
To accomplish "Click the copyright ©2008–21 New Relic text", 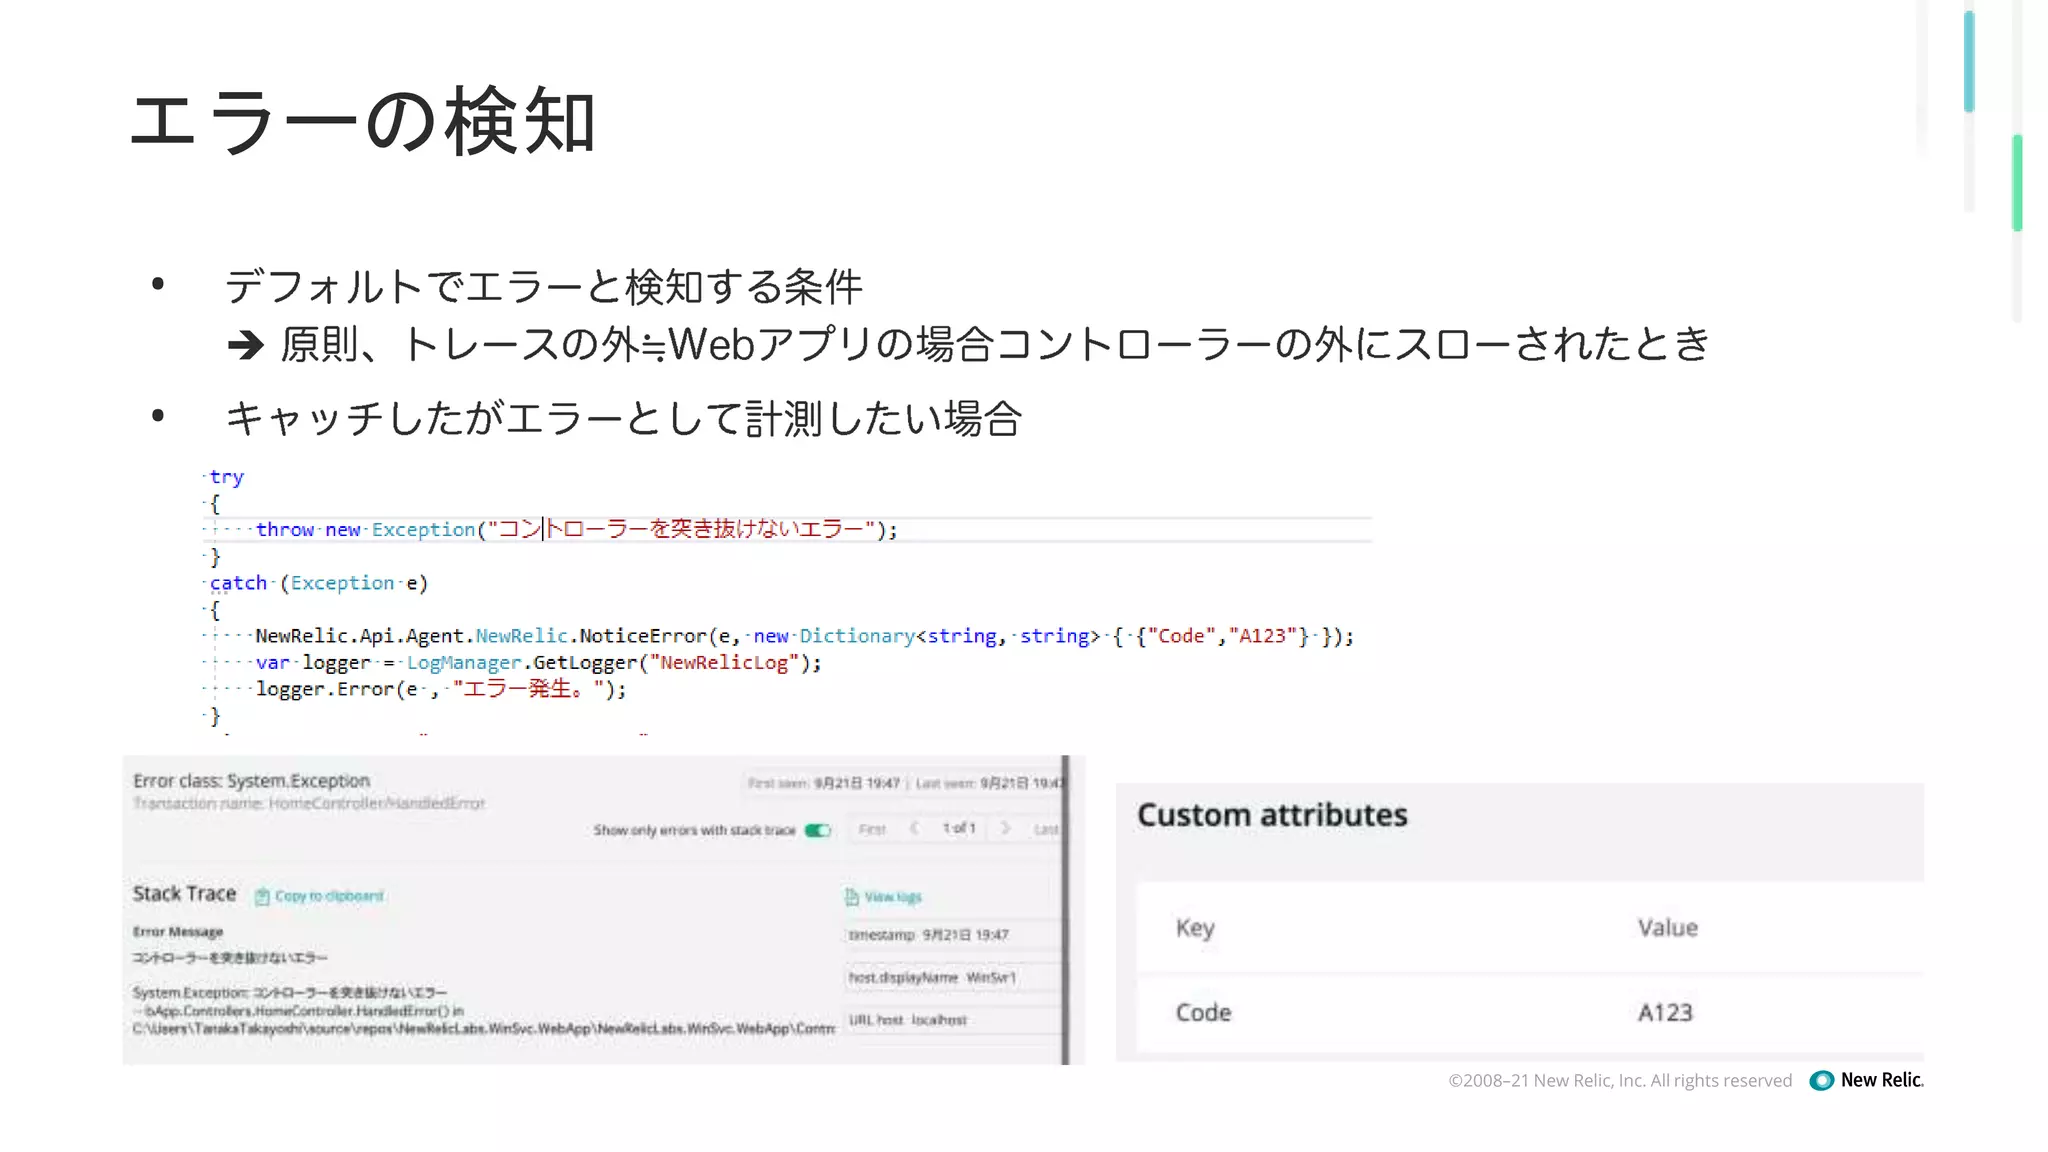I will (1620, 1080).
